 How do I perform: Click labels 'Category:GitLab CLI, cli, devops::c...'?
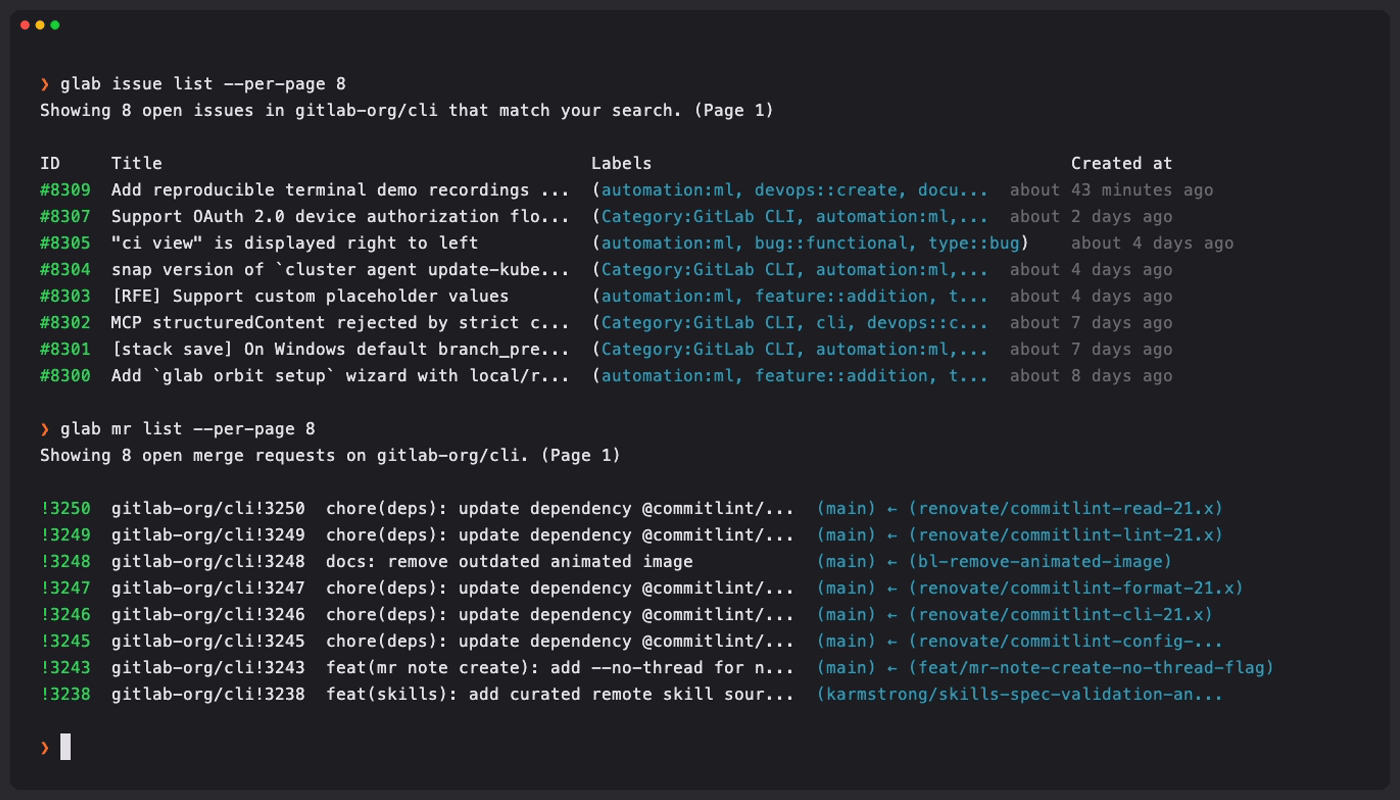[x=795, y=323]
